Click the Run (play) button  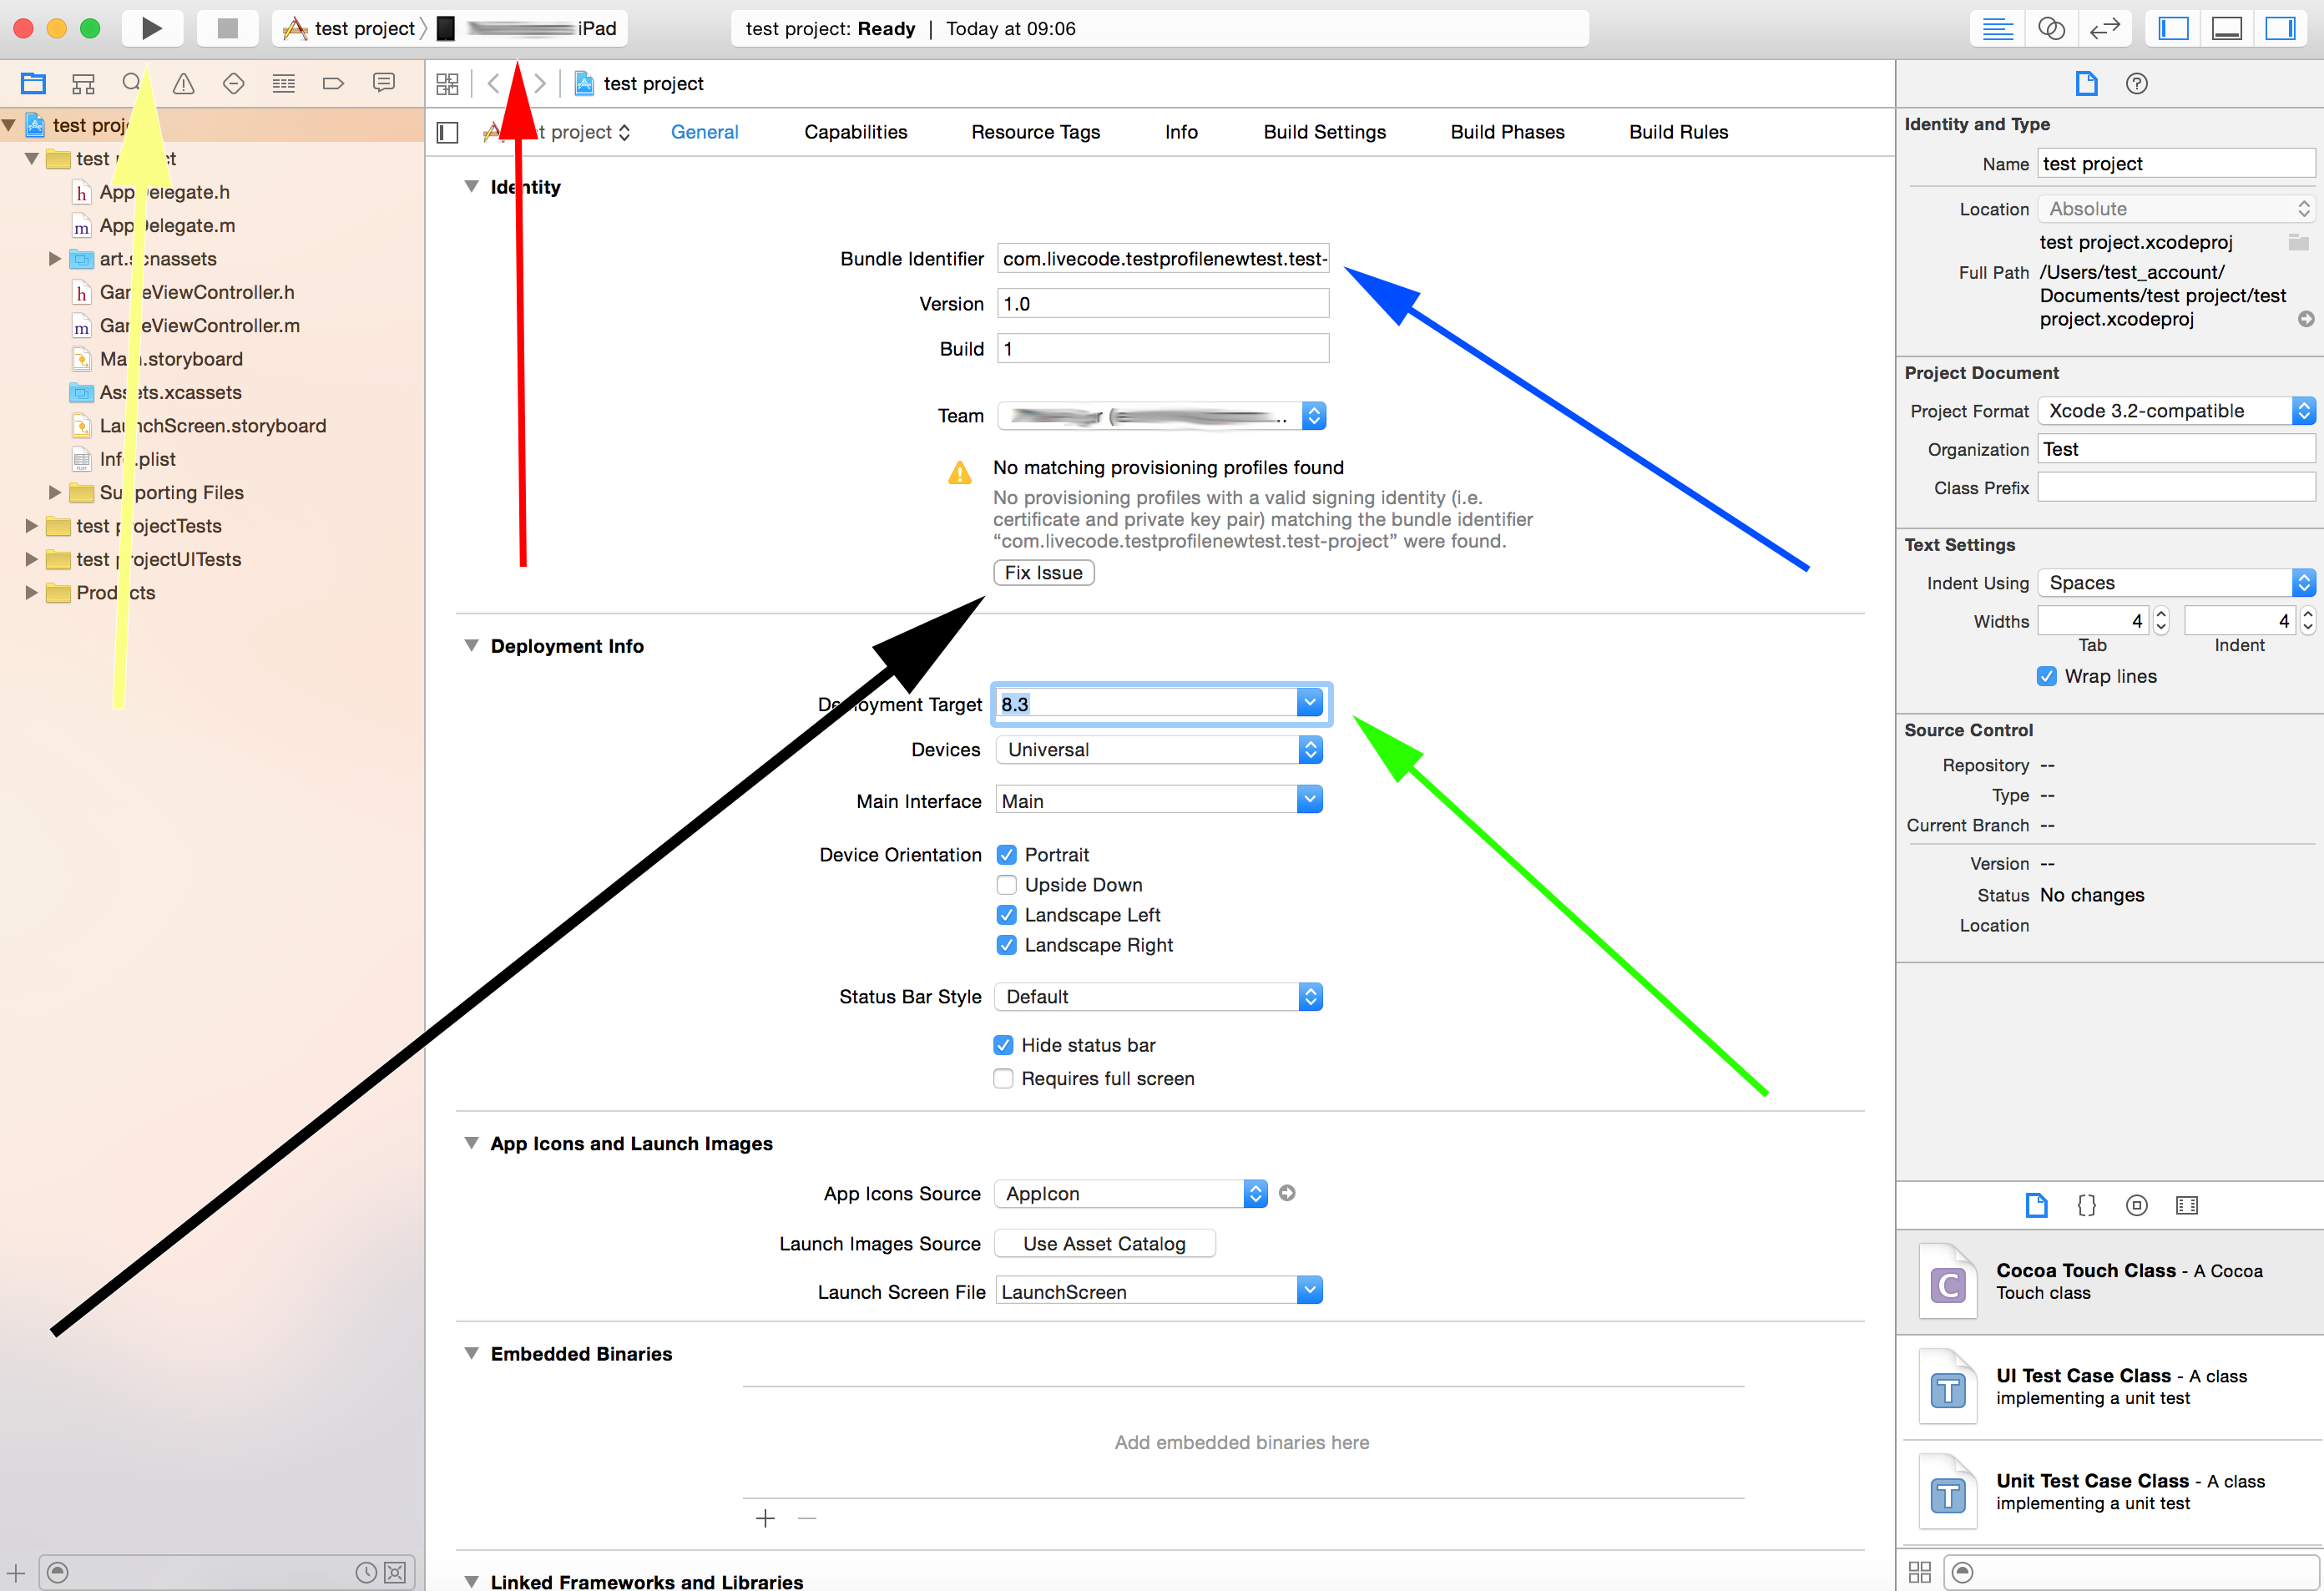tap(152, 28)
